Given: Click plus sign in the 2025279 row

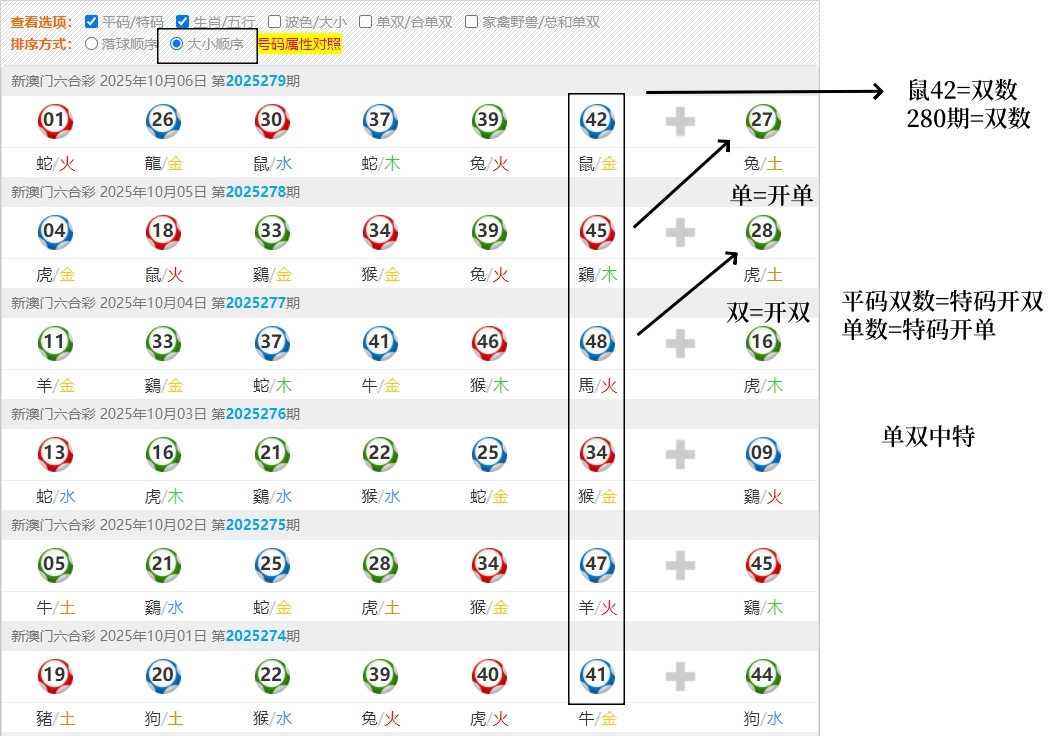Looking at the screenshot, I should click(x=680, y=122).
